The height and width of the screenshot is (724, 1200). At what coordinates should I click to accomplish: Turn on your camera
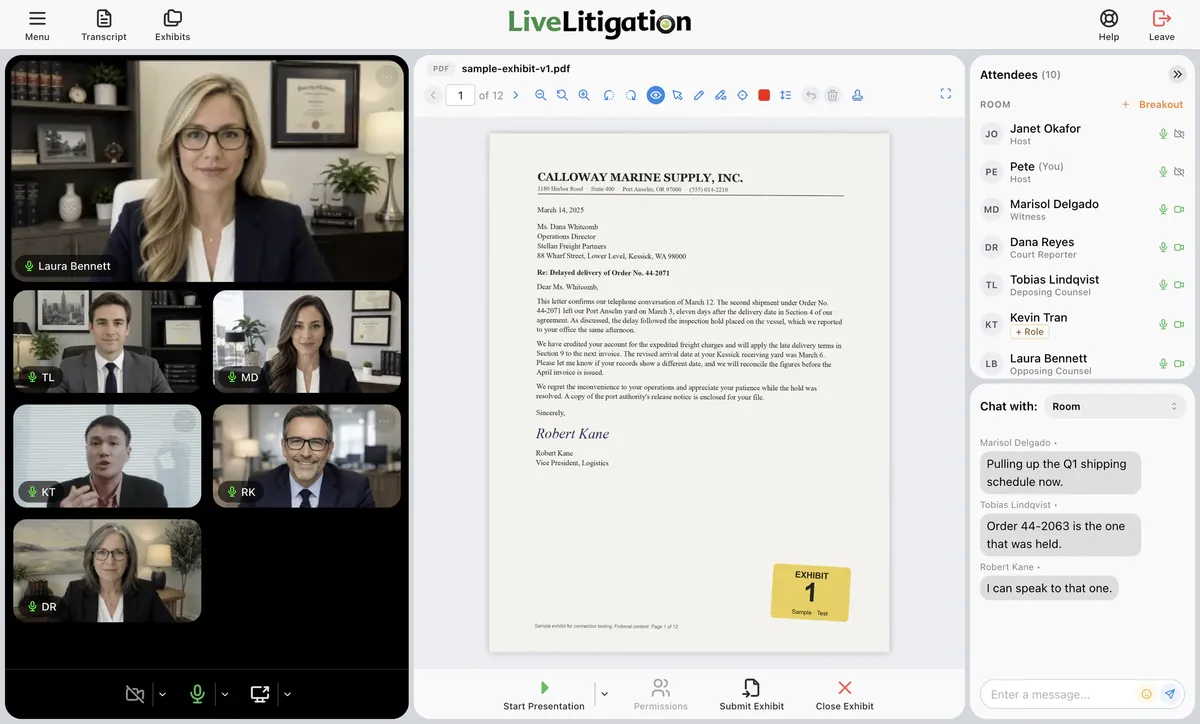pyautogui.click(x=135, y=694)
